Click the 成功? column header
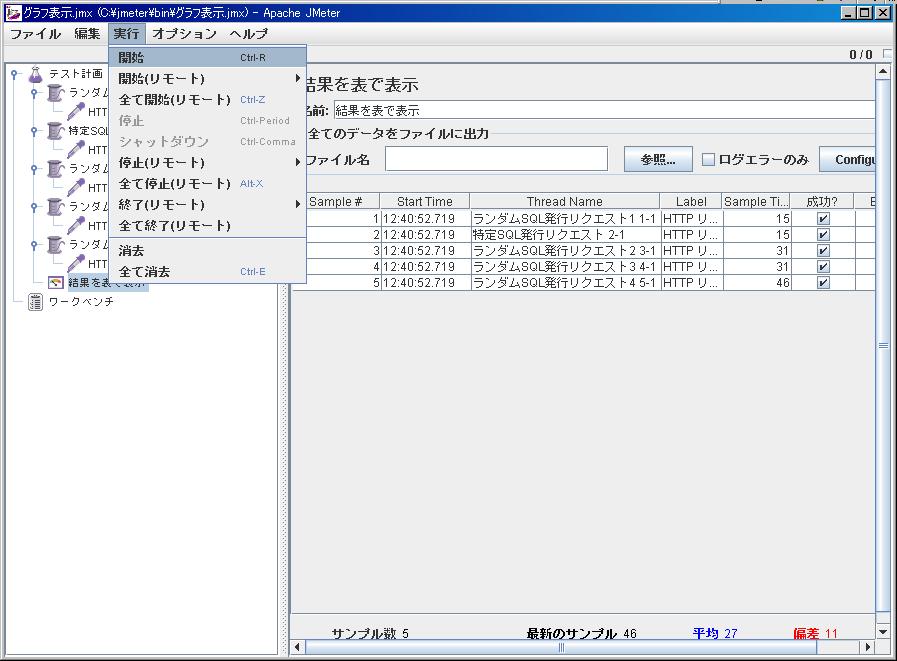Image resolution: width=897 pixels, height=661 pixels. point(823,201)
